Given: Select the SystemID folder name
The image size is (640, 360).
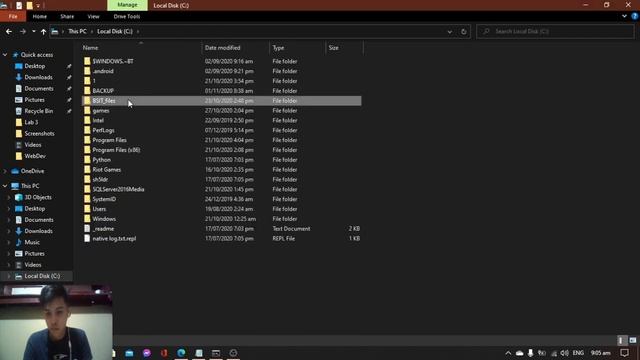Looking at the screenshot, I should pyautogui.click(x=104, y=199).
